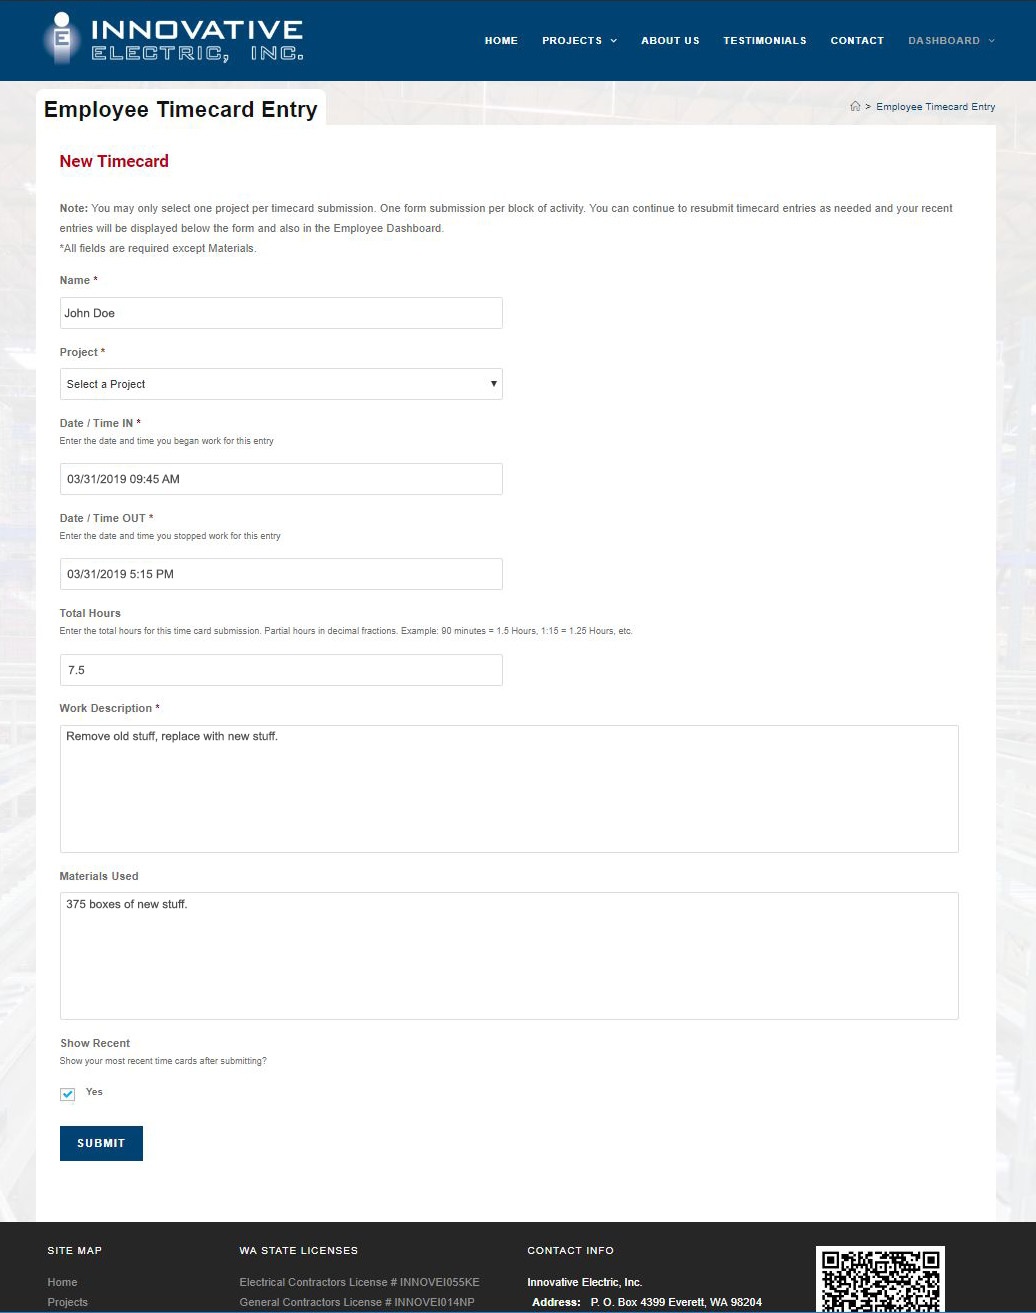Open the Home link in the footer site map
The height and width of the screenshot is (1313, 1036).
[62, 1282]
